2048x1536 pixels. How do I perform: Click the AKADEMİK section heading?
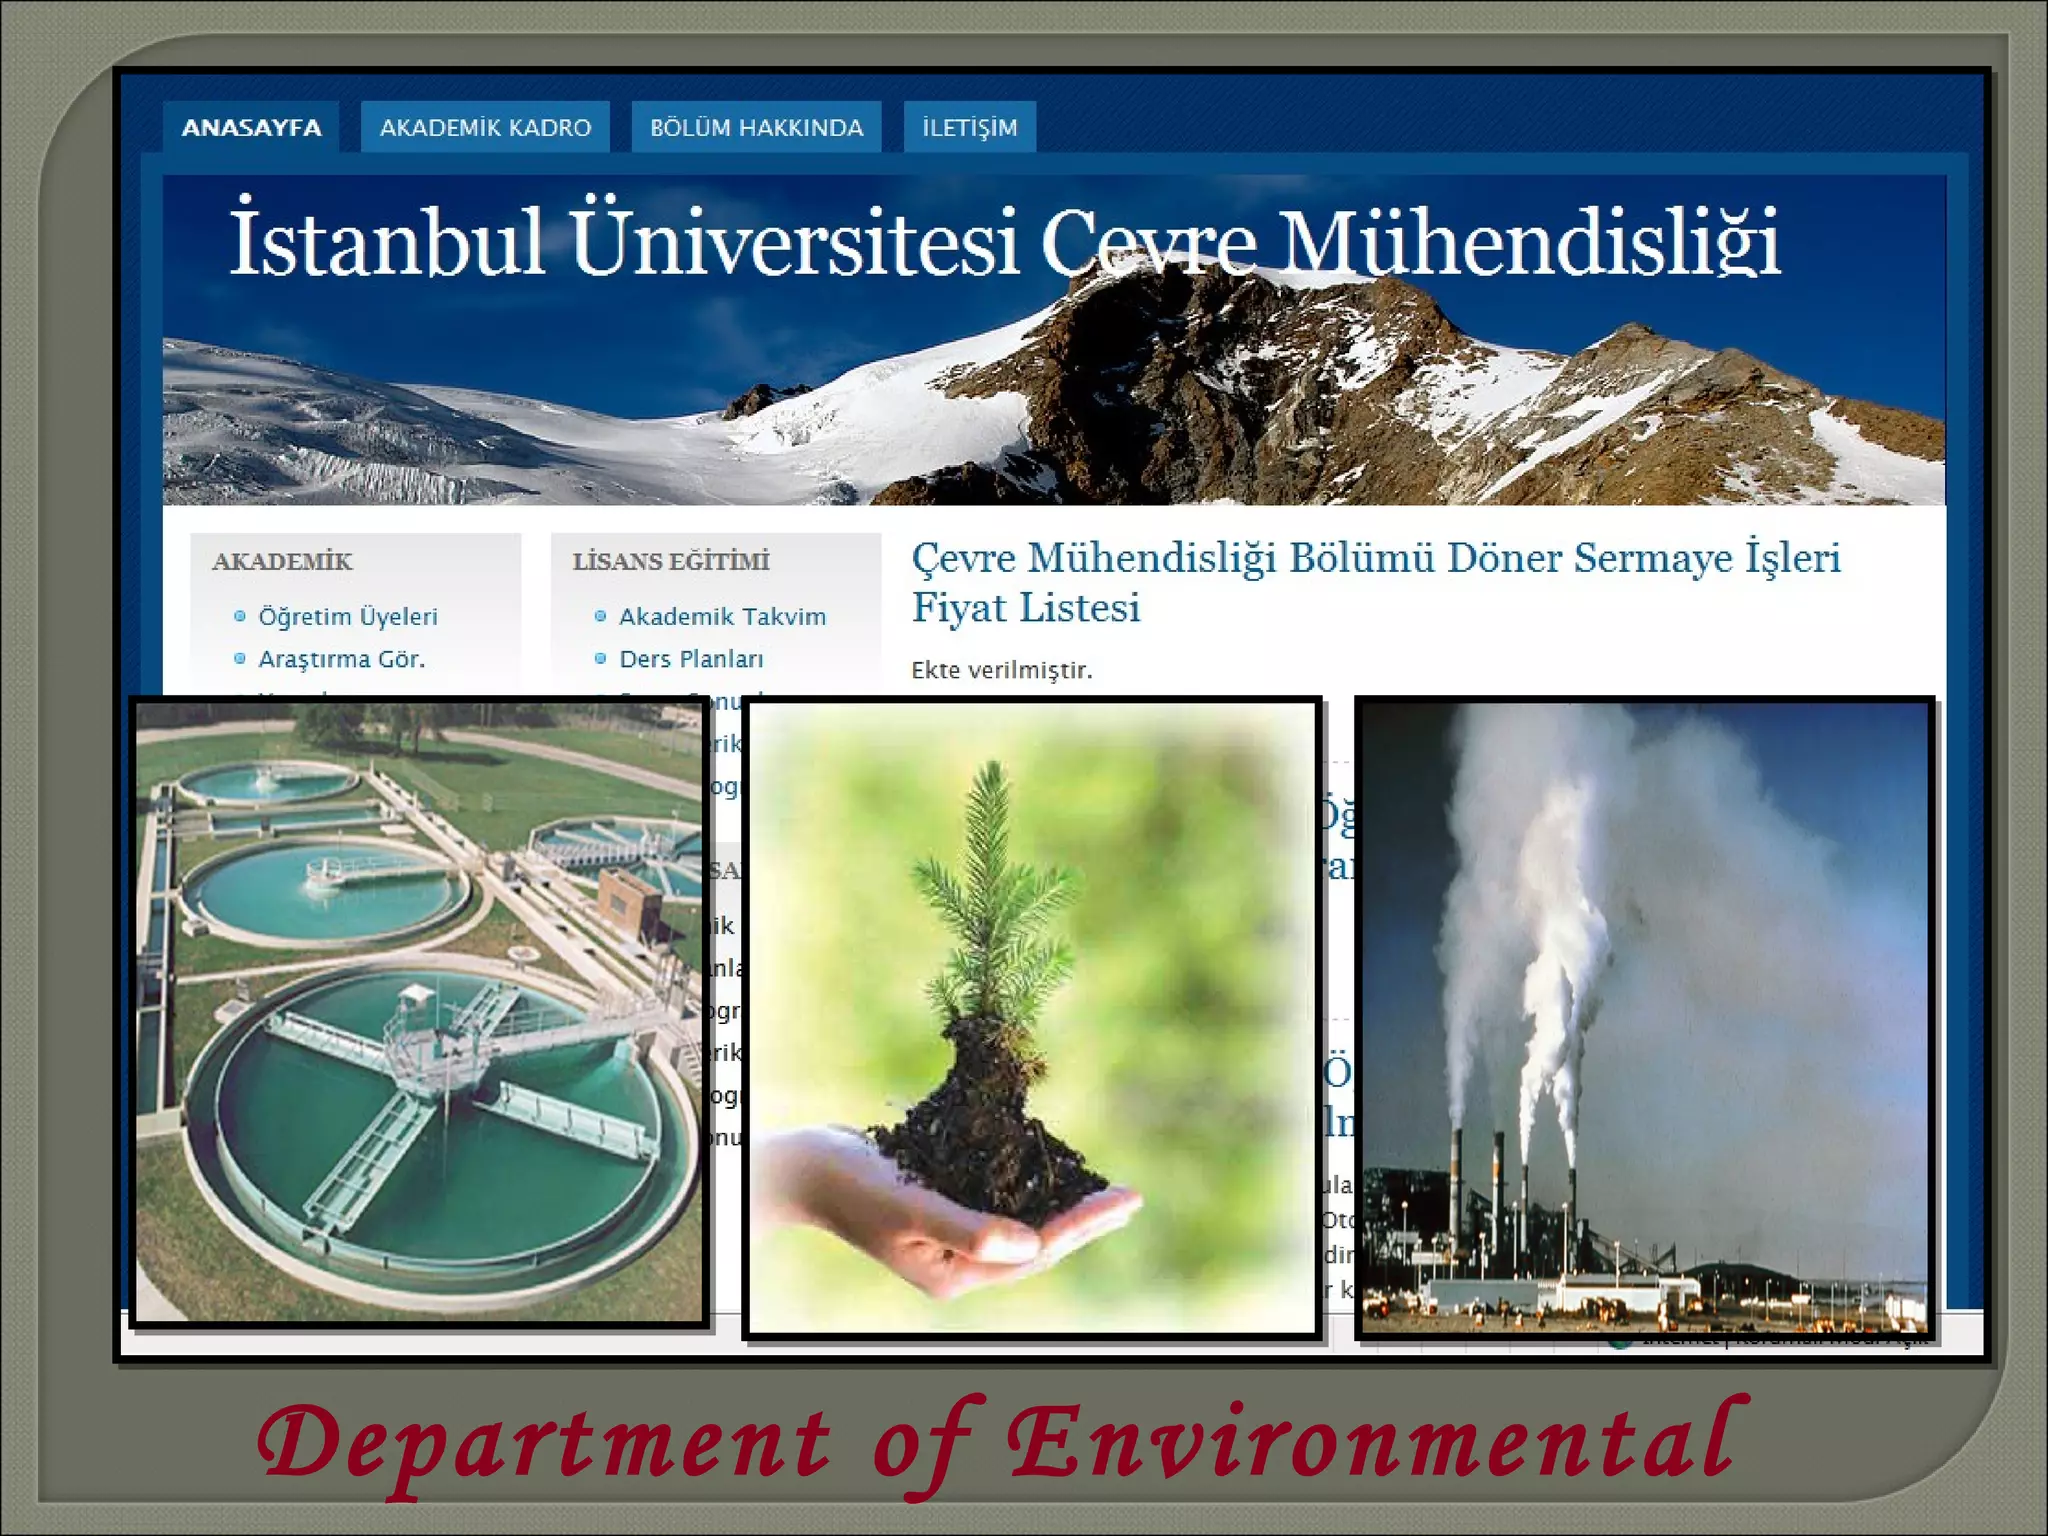[x=282, y=561]
